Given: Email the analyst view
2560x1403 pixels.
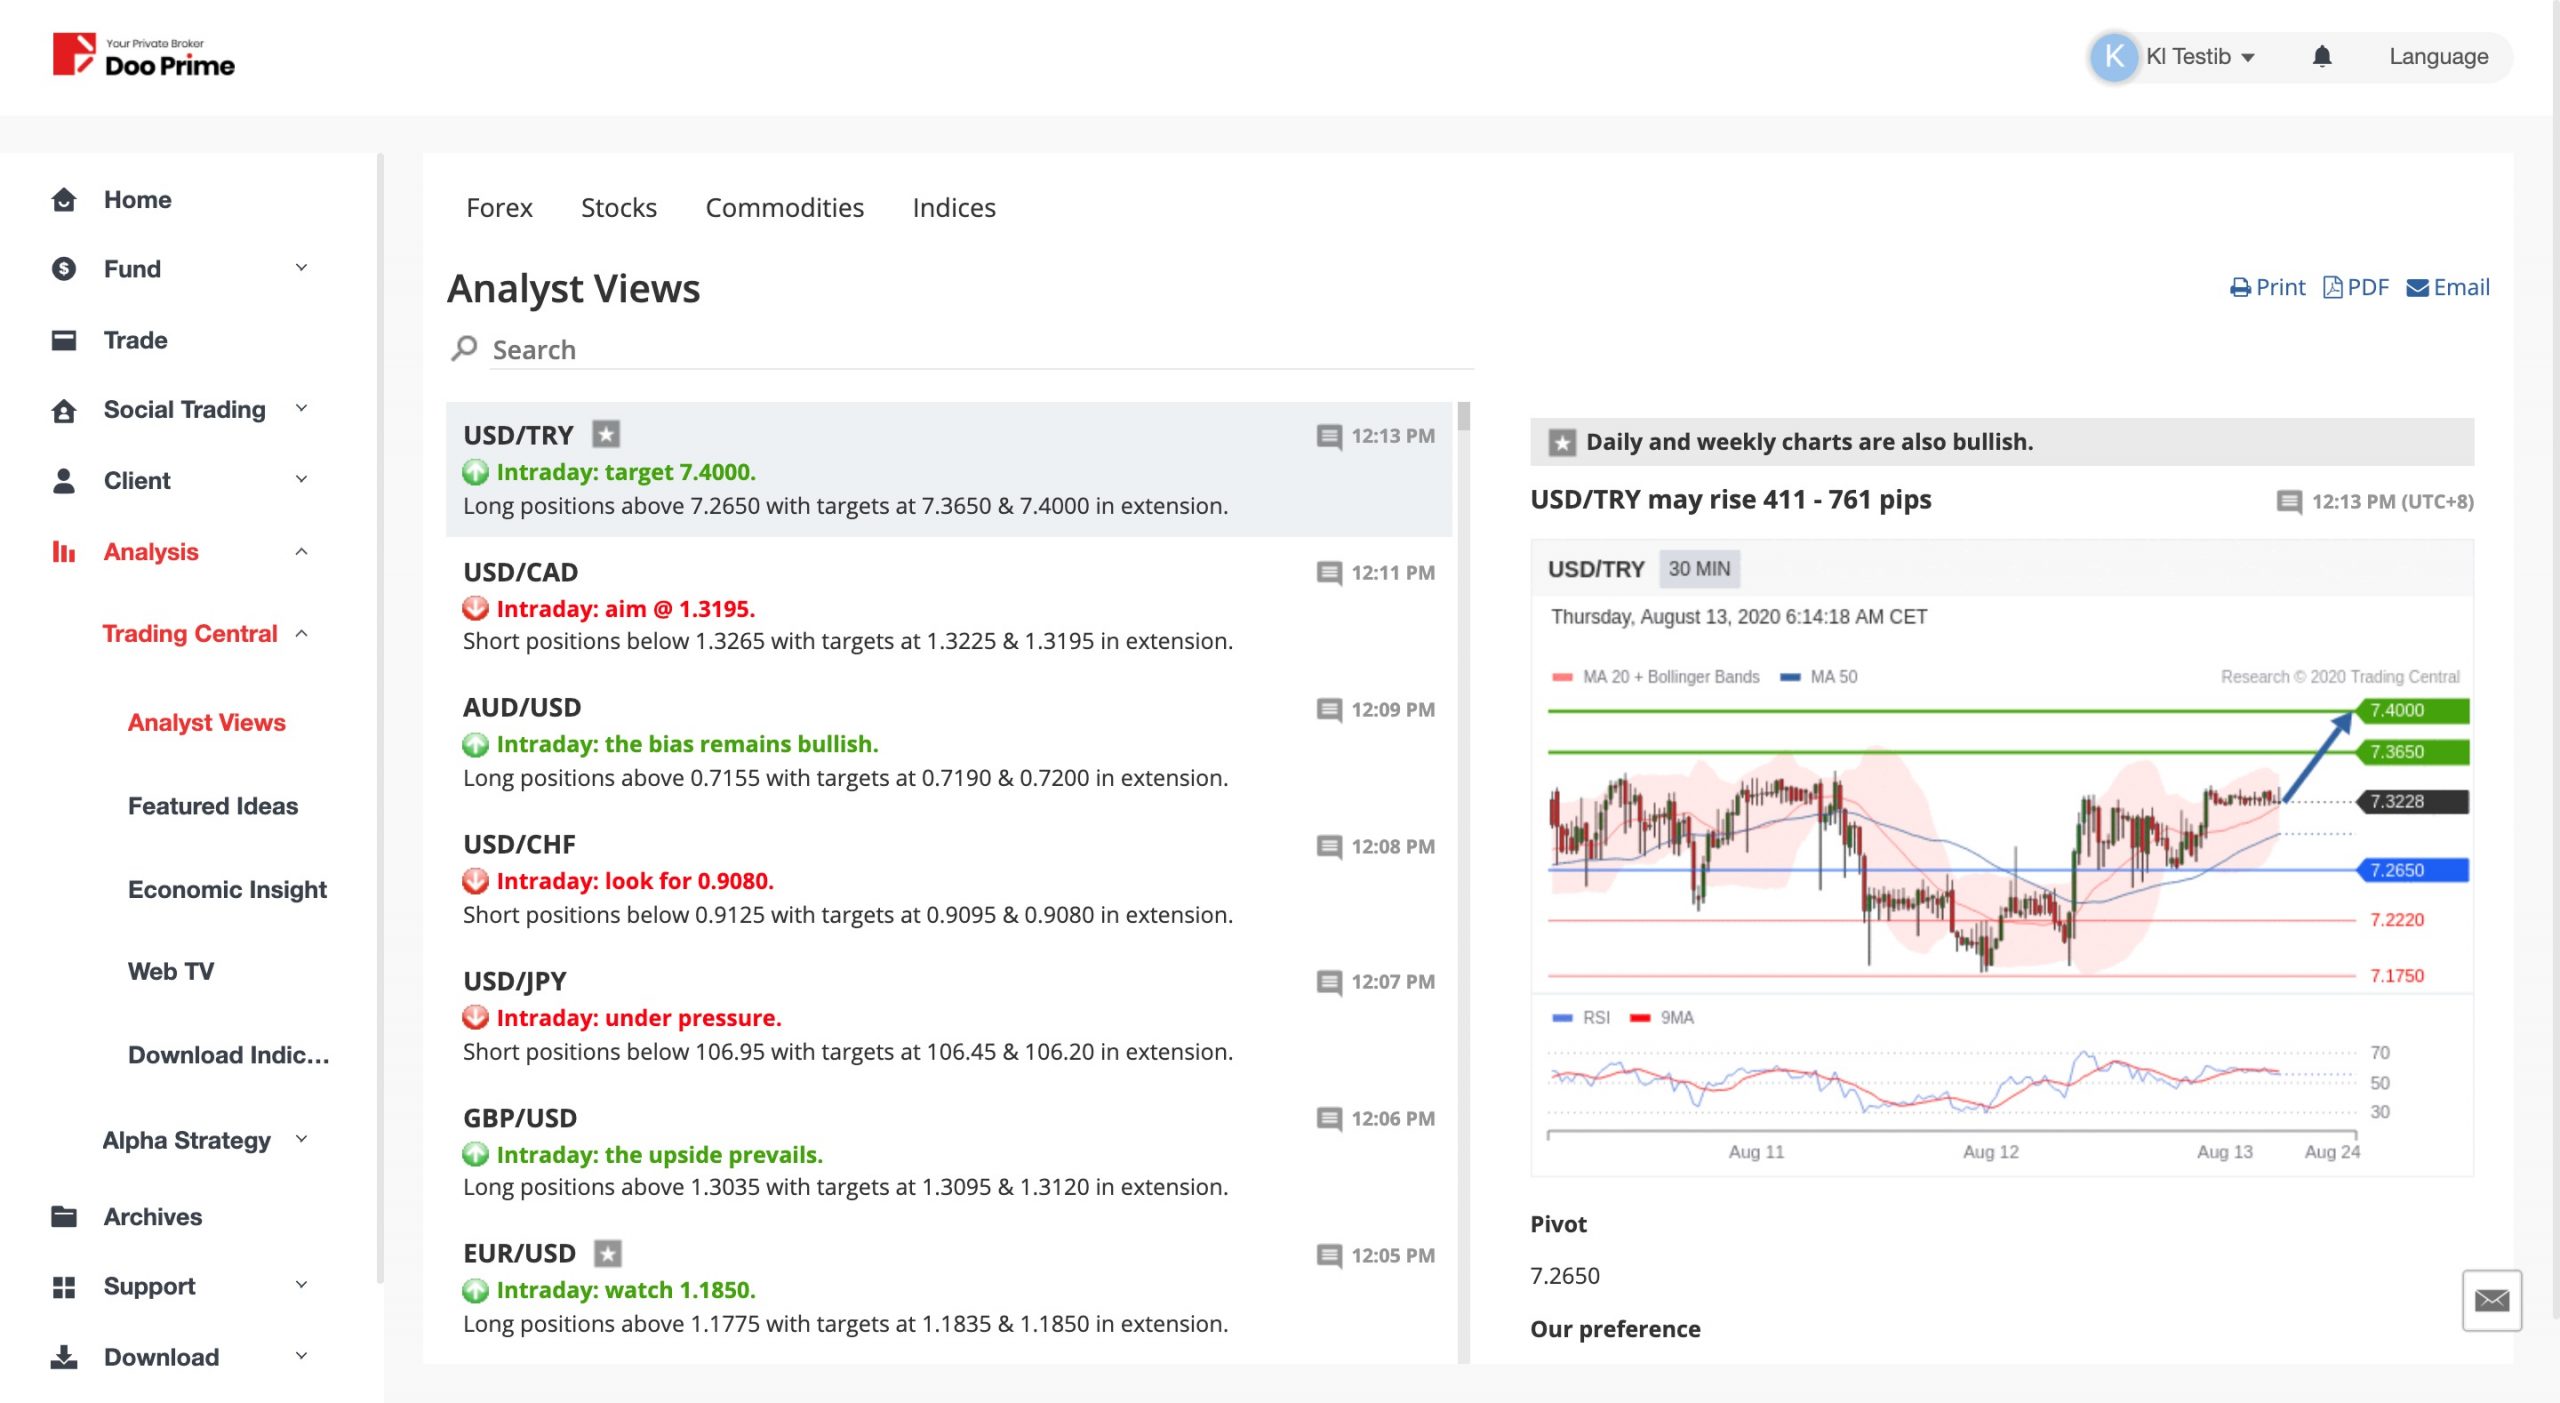Looking at the screenshot, I should (x=2448, y=287).
